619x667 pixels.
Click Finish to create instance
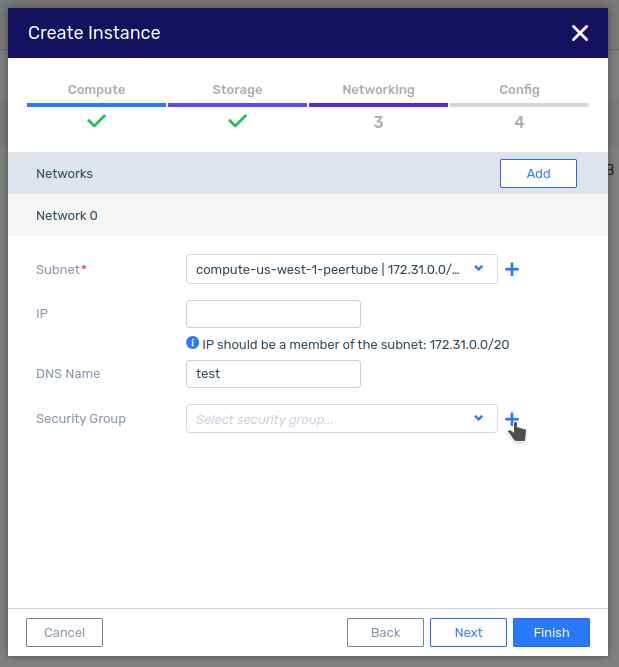[x=551, y=633]
